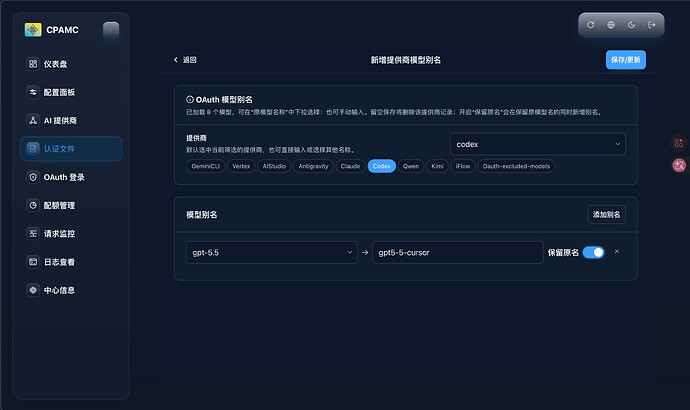Image resolution: width=690 pixels, height=410 pixels.
Task: Open 仪表盘 dashboard in the sidebar
Action: [71, 64]
